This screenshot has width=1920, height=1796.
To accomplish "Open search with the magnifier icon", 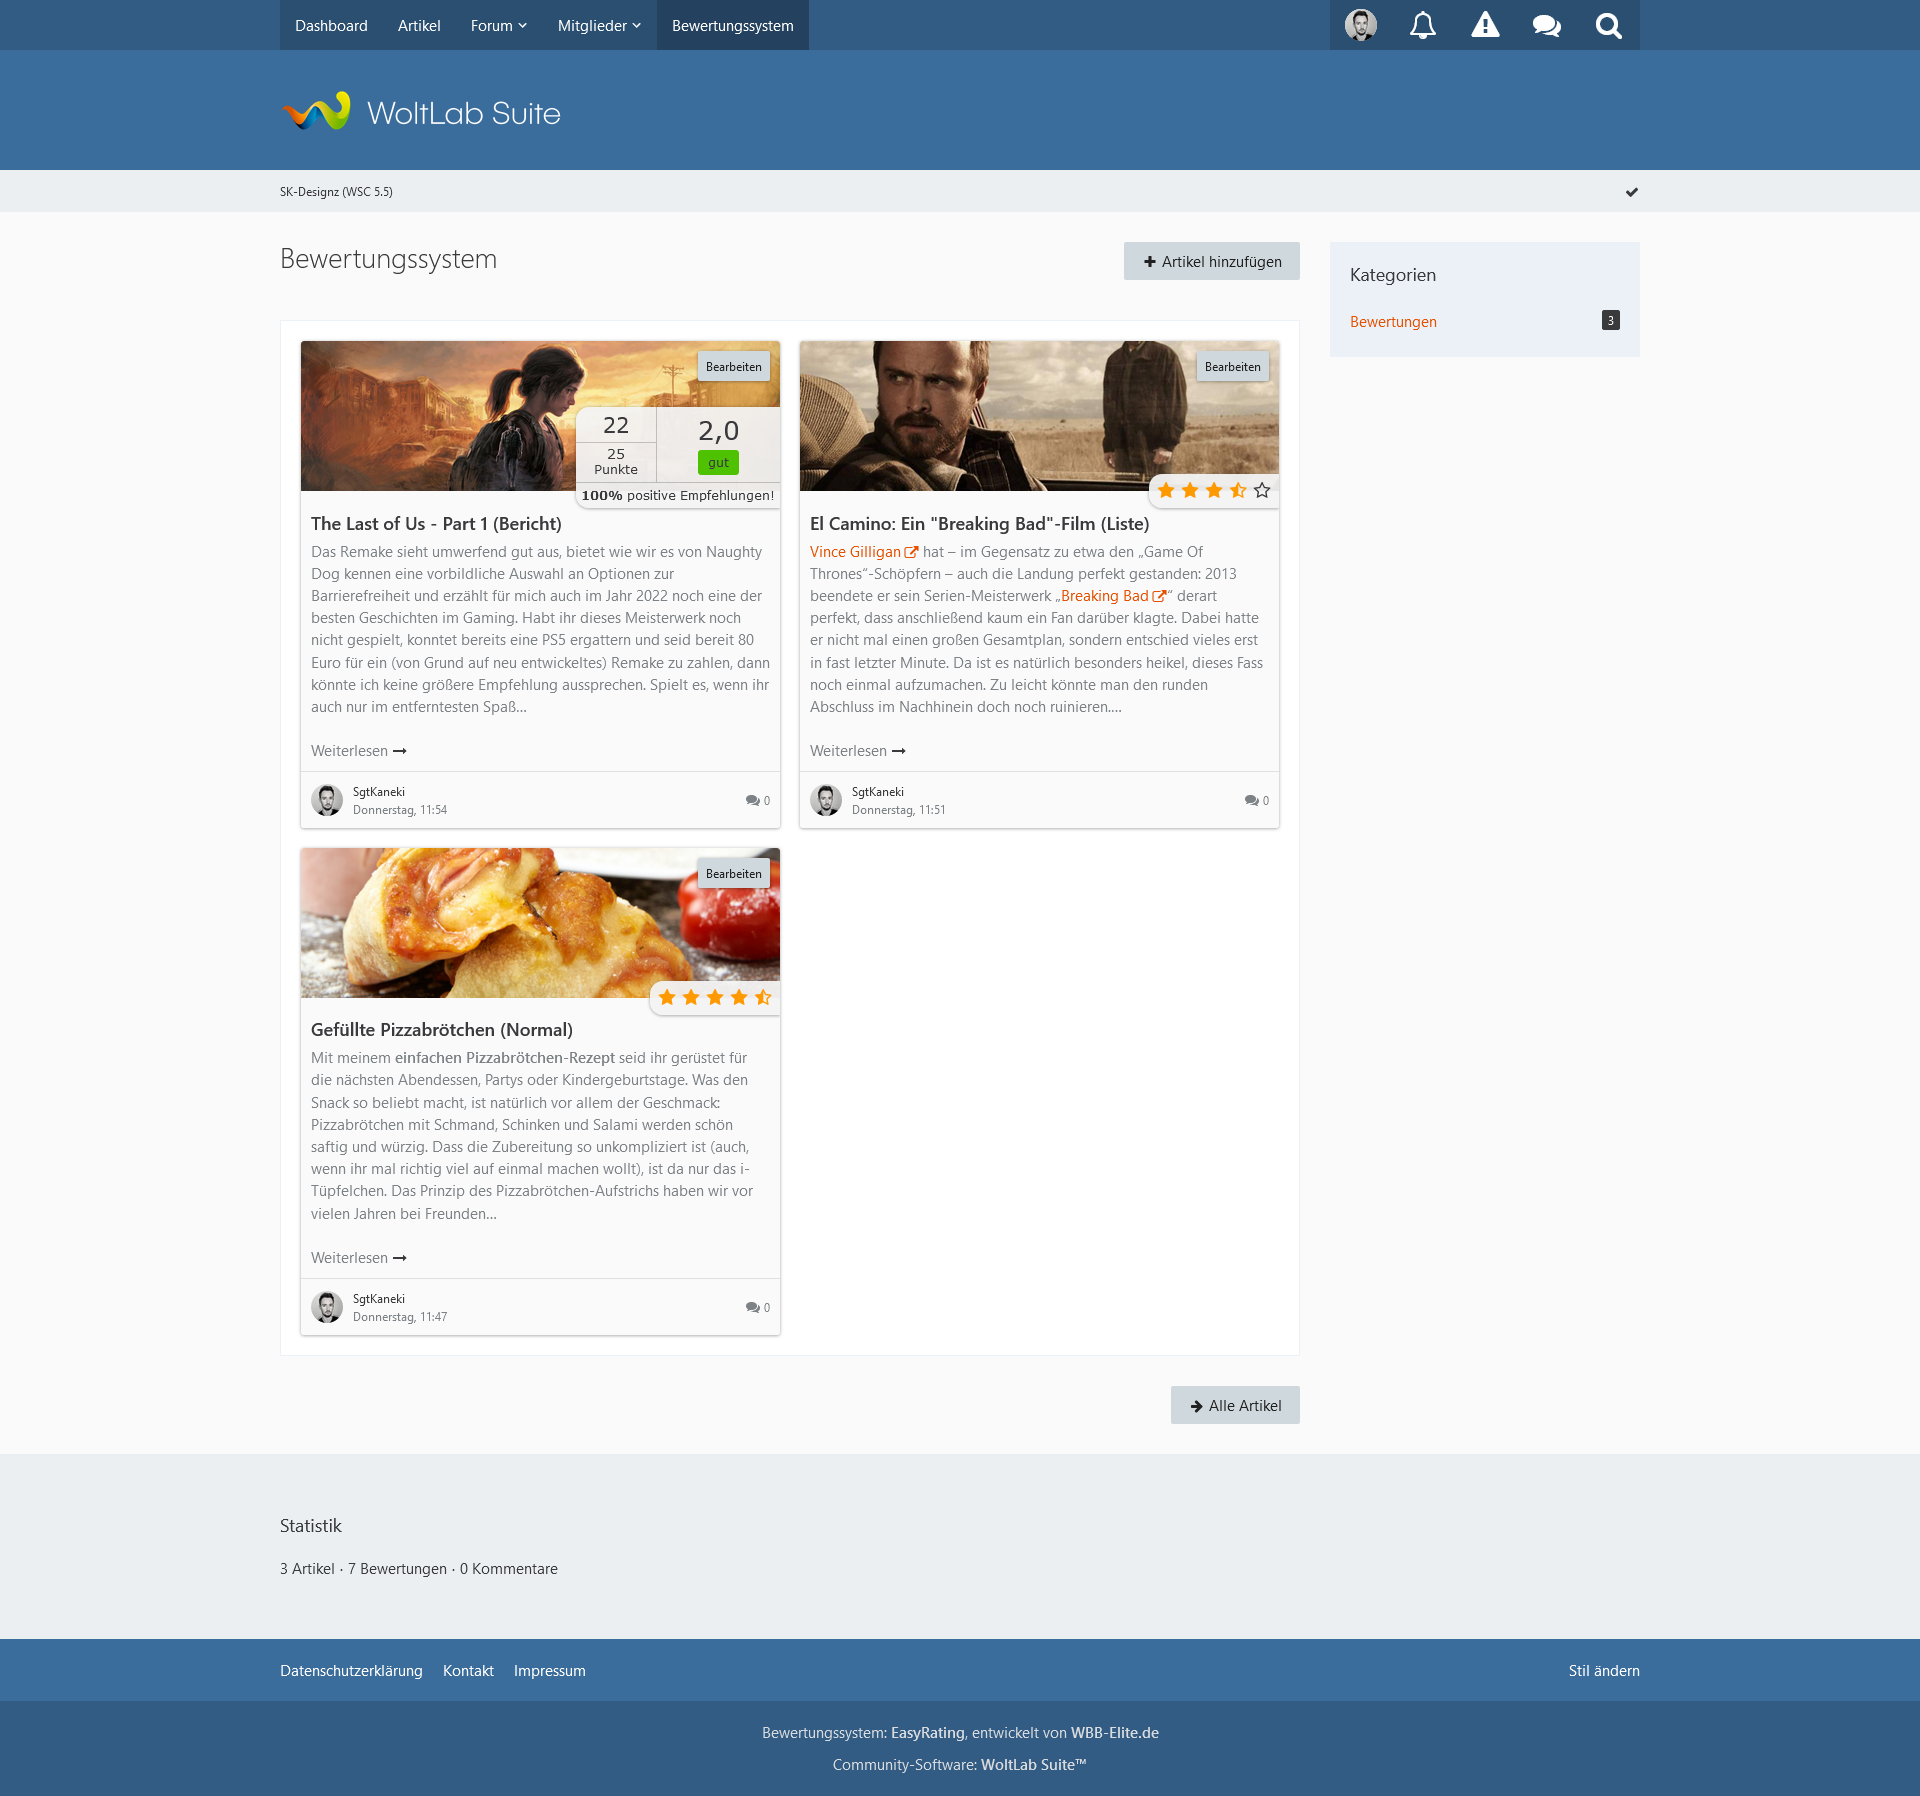I will tap(1608, 25).
